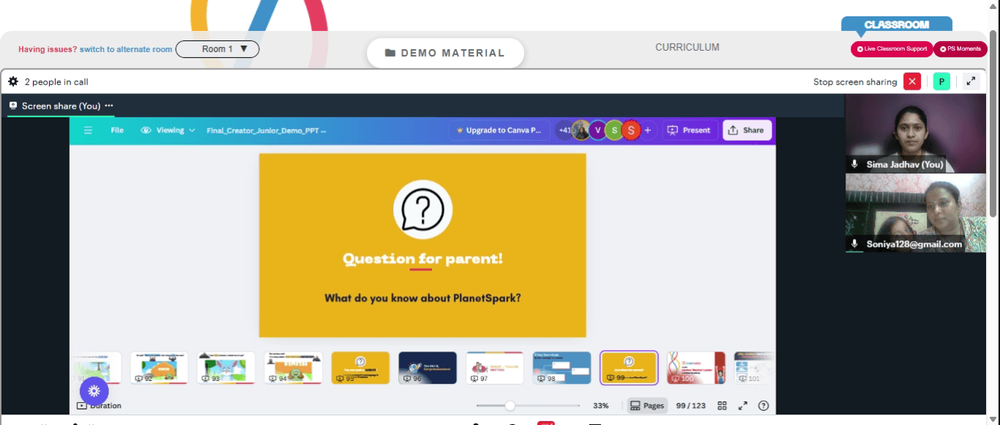Expand call window to fullscreen

tap(971, 82)
